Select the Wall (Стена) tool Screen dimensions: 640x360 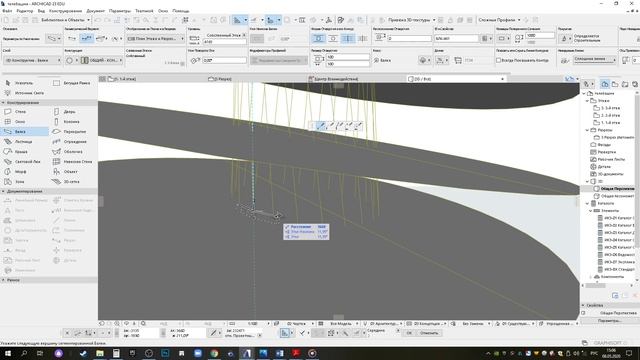point(16,111)
